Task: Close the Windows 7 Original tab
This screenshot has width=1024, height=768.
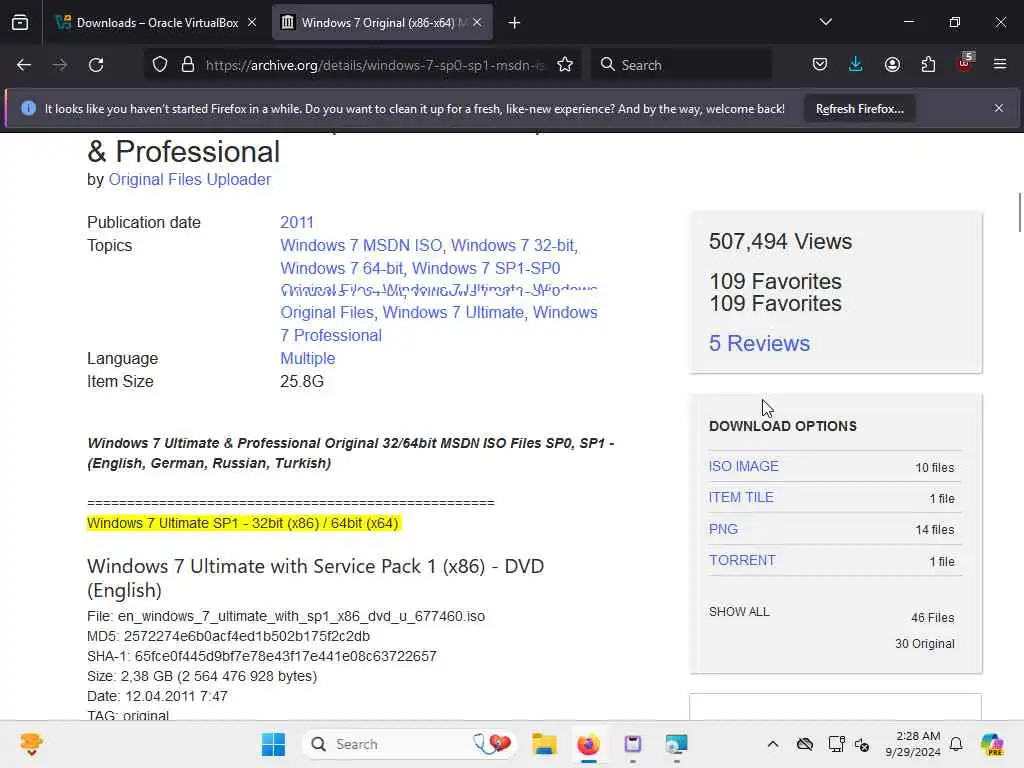Action: 477,22
